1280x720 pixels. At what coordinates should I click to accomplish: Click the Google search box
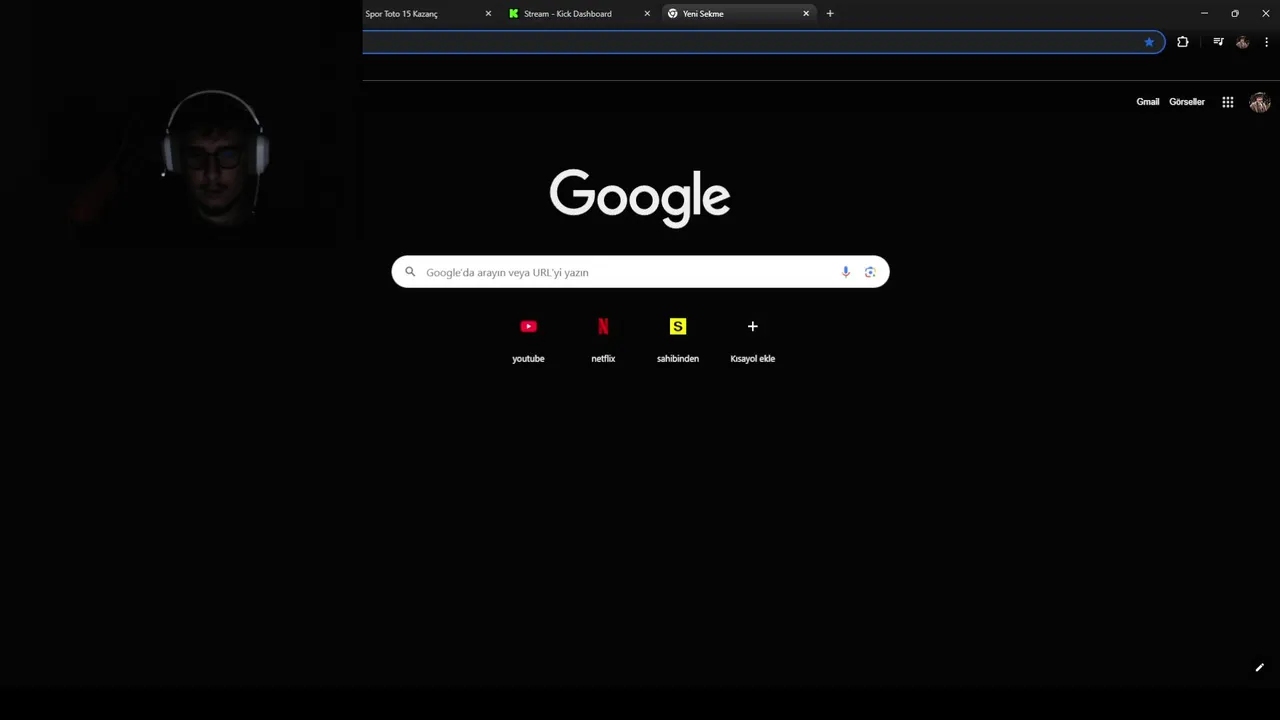[640, 272]
